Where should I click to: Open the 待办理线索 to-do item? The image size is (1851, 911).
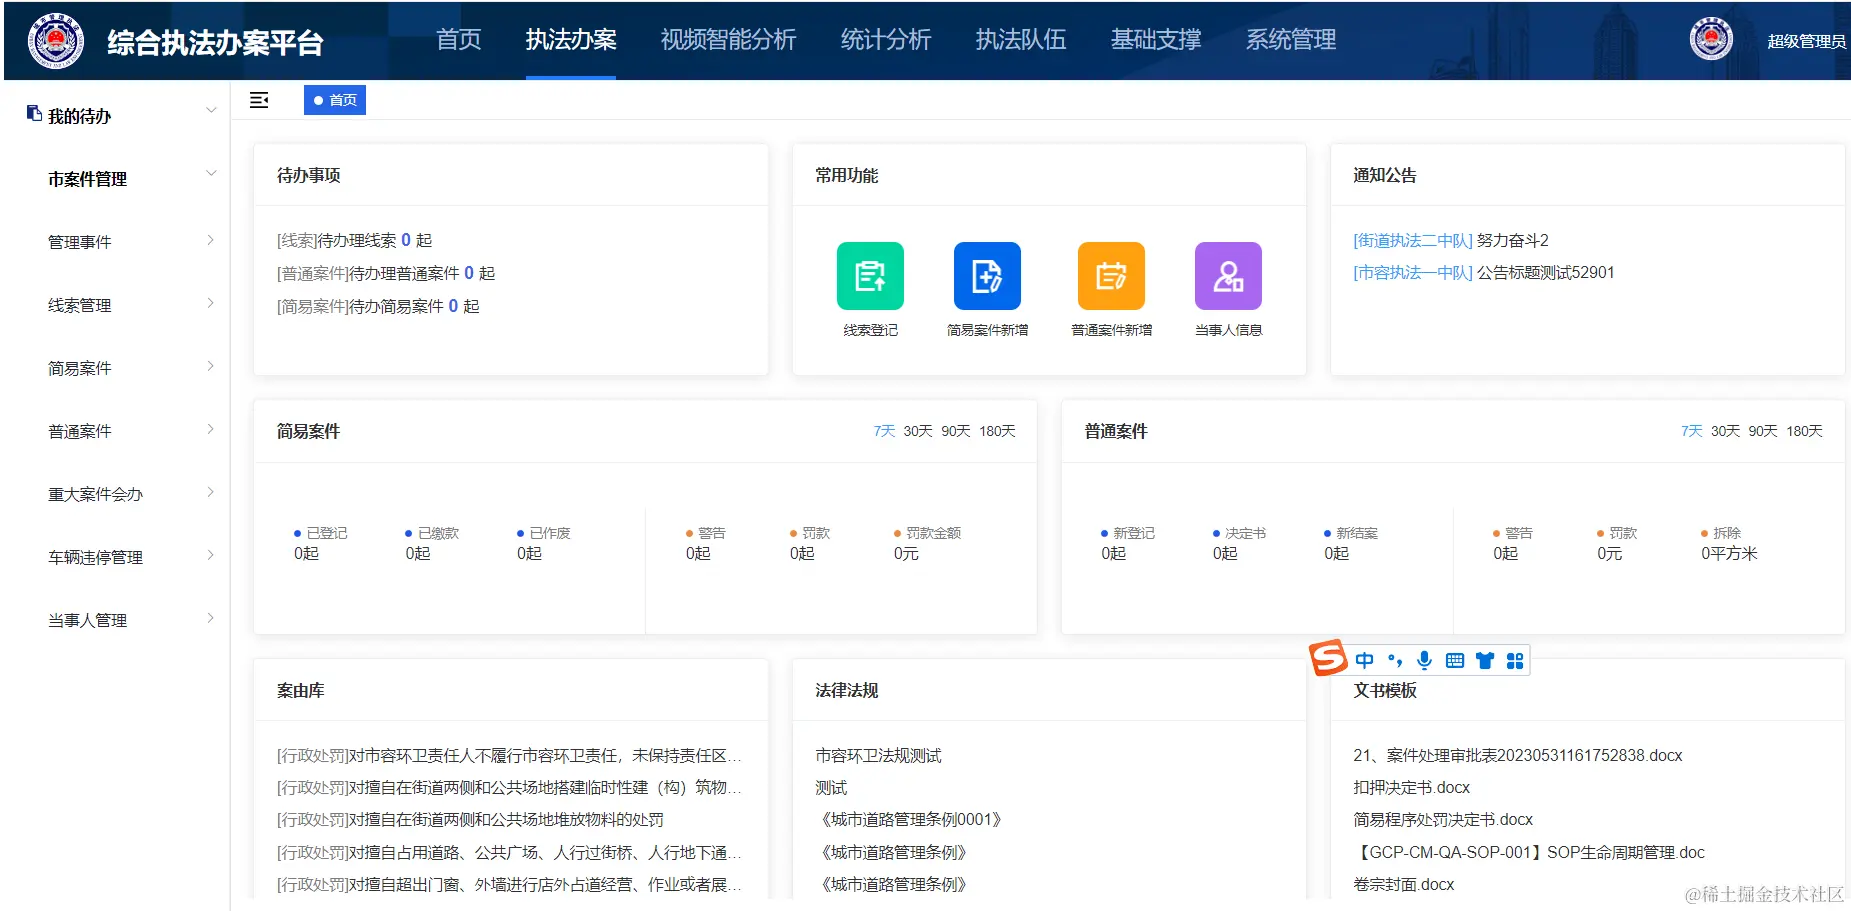[x=355, y=240]
